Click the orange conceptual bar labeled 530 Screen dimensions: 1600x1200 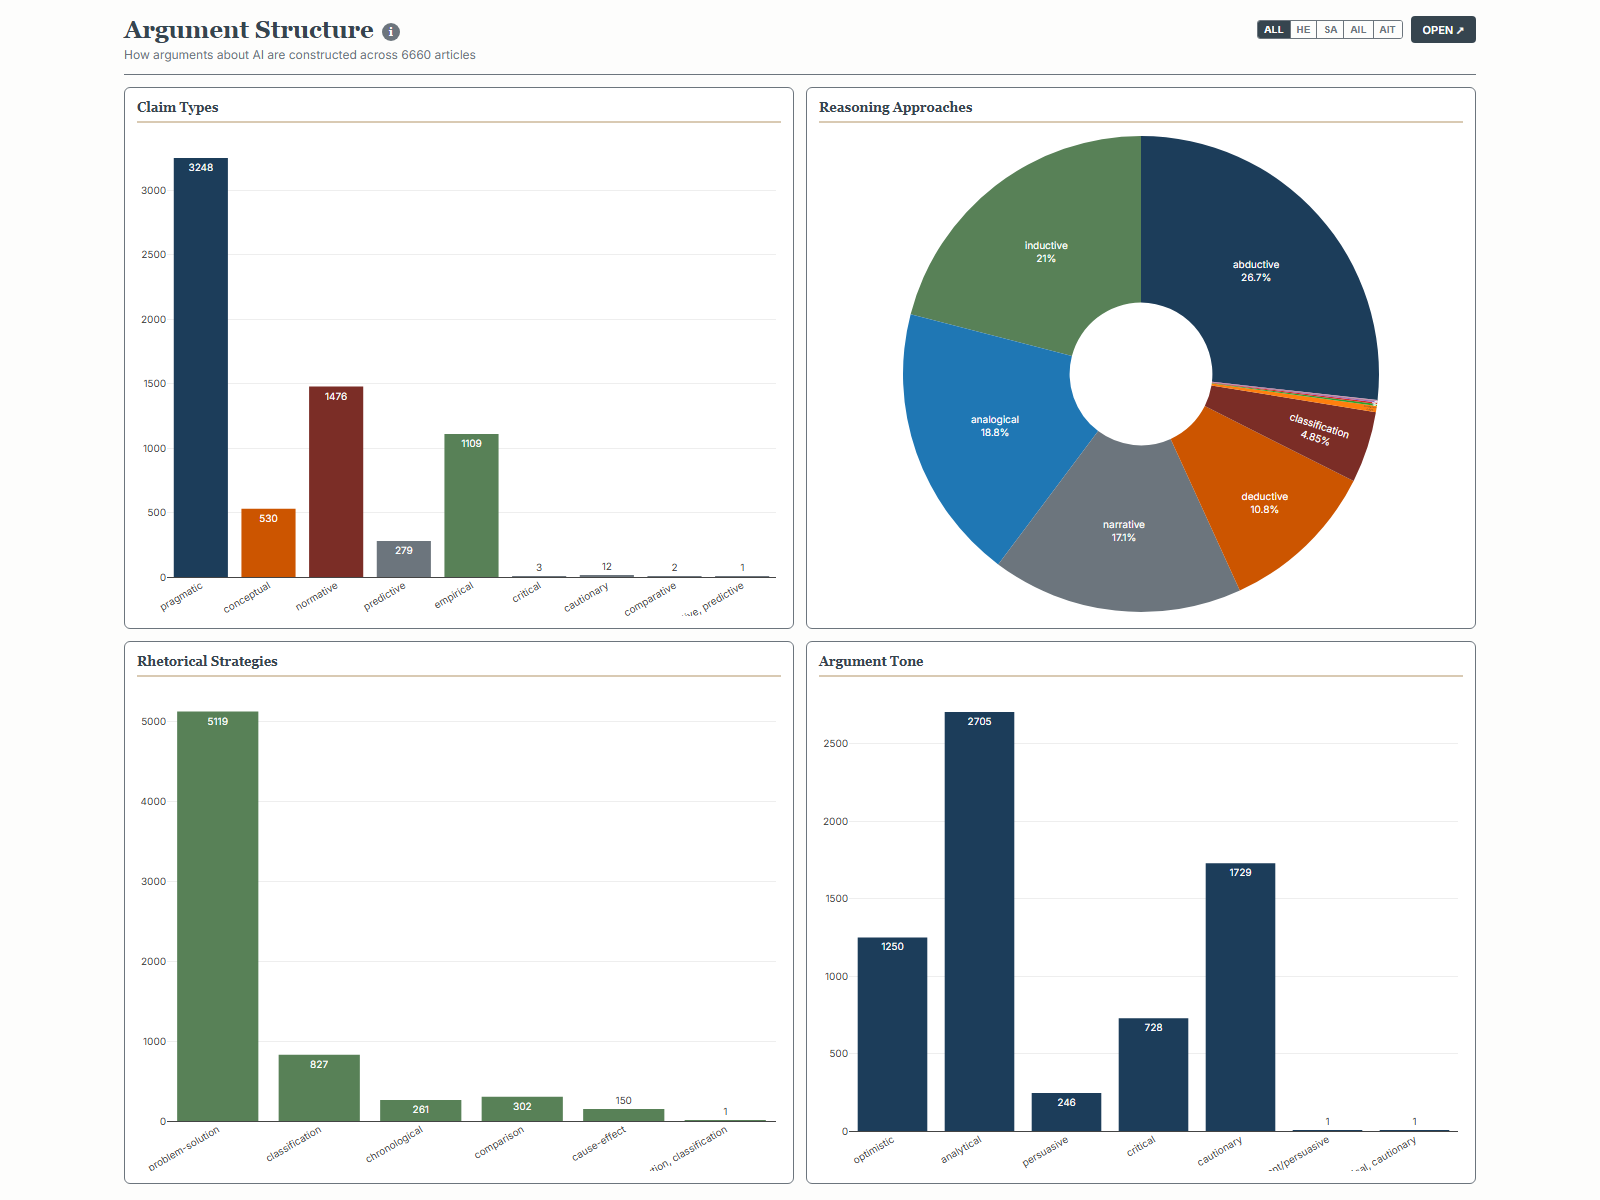(x=268, y=543)
